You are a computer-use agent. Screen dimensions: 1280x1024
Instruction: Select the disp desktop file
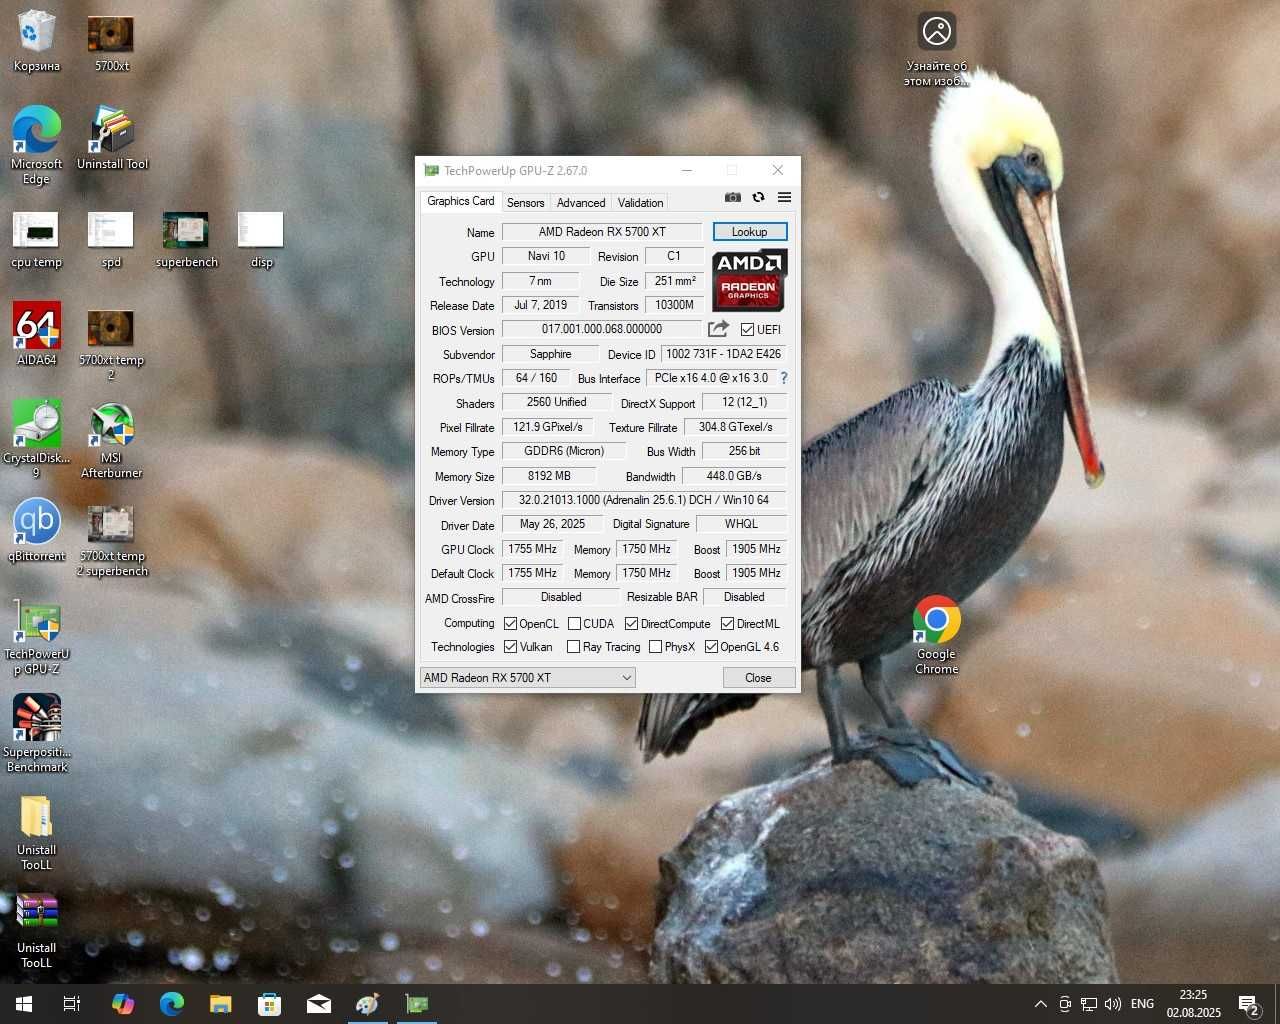(x=261, y=240)
